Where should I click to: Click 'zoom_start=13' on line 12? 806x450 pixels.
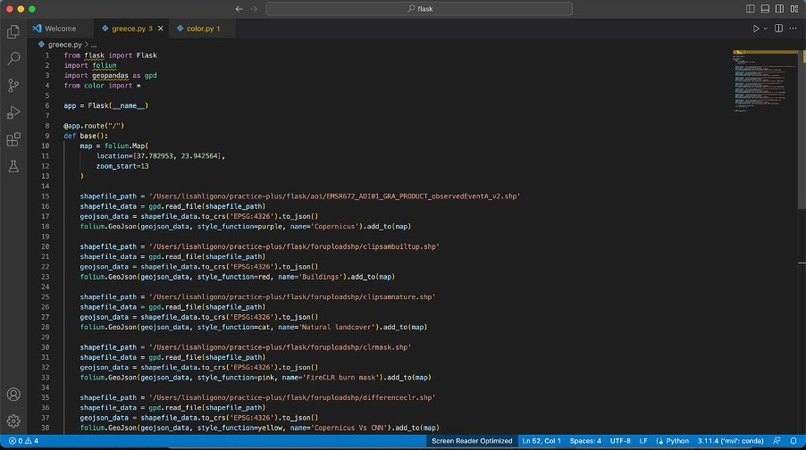point(122,167)
